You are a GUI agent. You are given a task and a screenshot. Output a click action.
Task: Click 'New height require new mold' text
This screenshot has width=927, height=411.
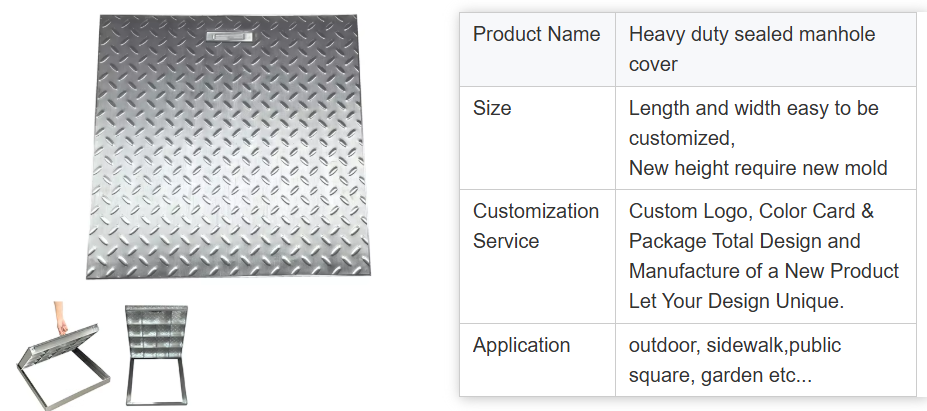coord(758,168)
